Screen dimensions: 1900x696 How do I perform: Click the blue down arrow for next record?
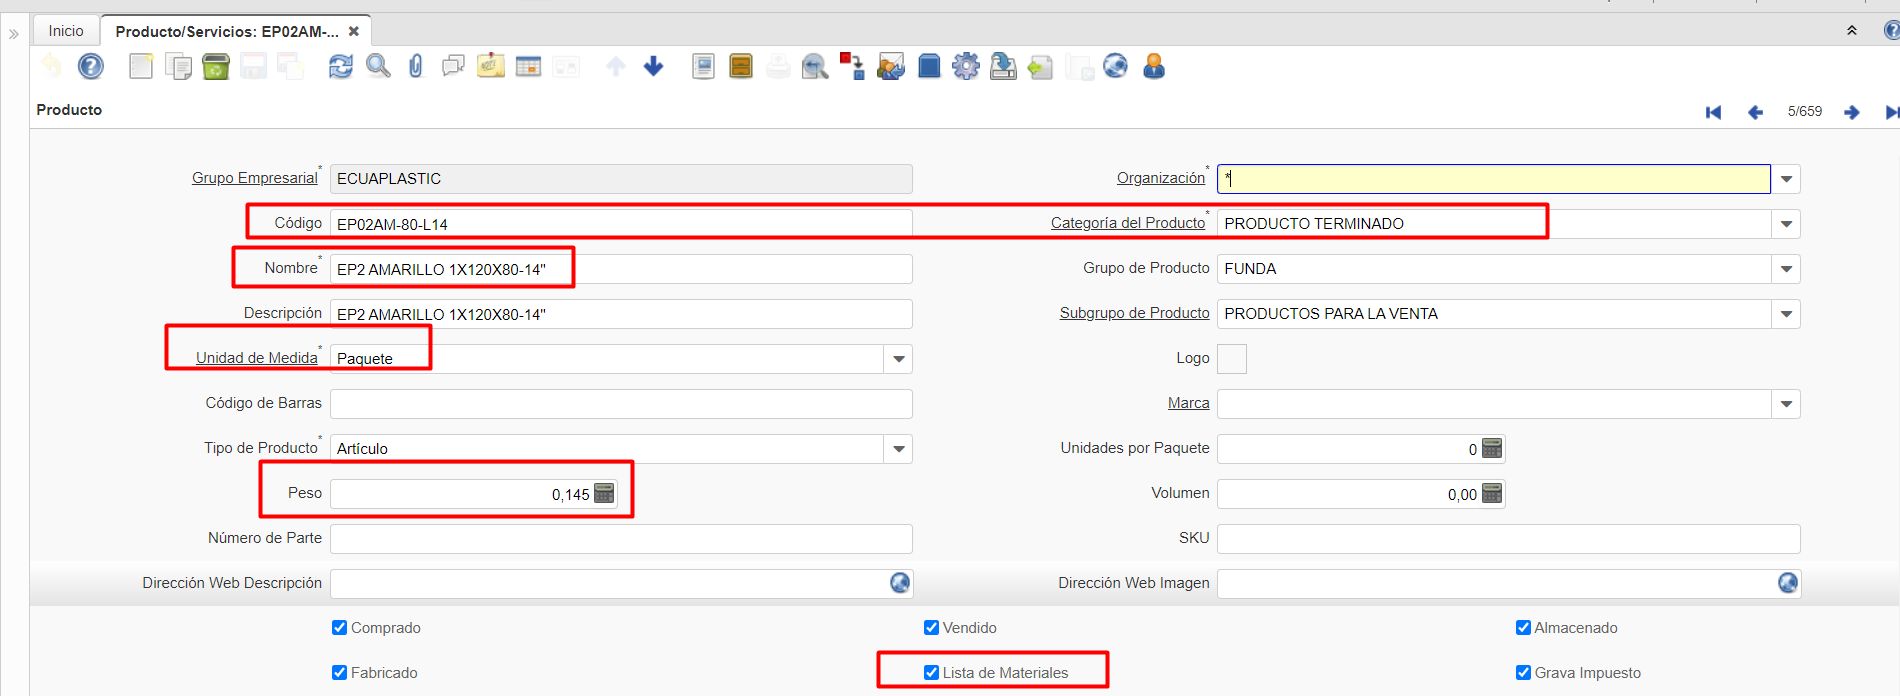click(x=653, y=67)
